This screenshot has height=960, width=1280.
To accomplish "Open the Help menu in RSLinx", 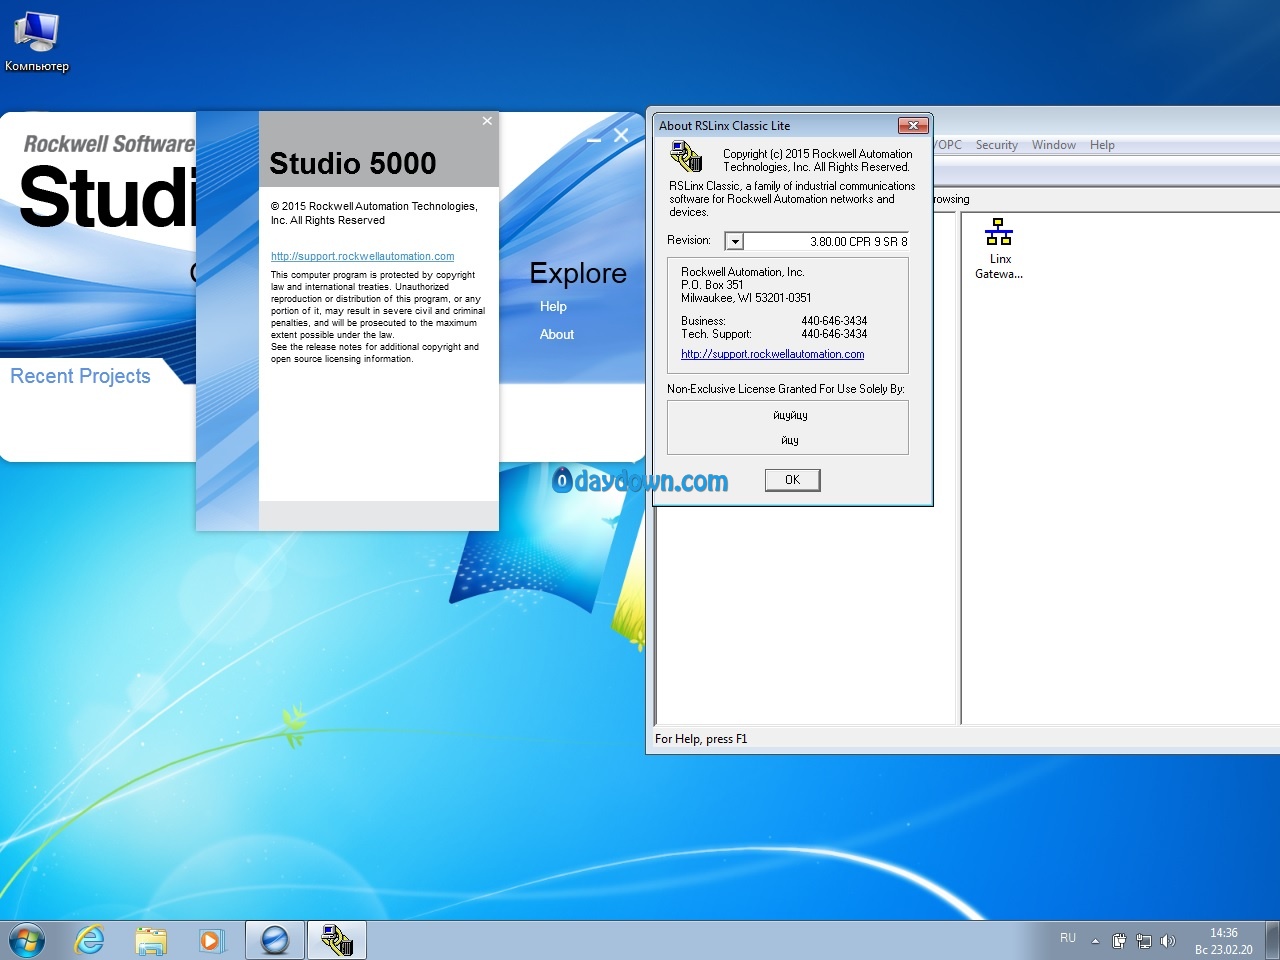I will click(1102, 145).
